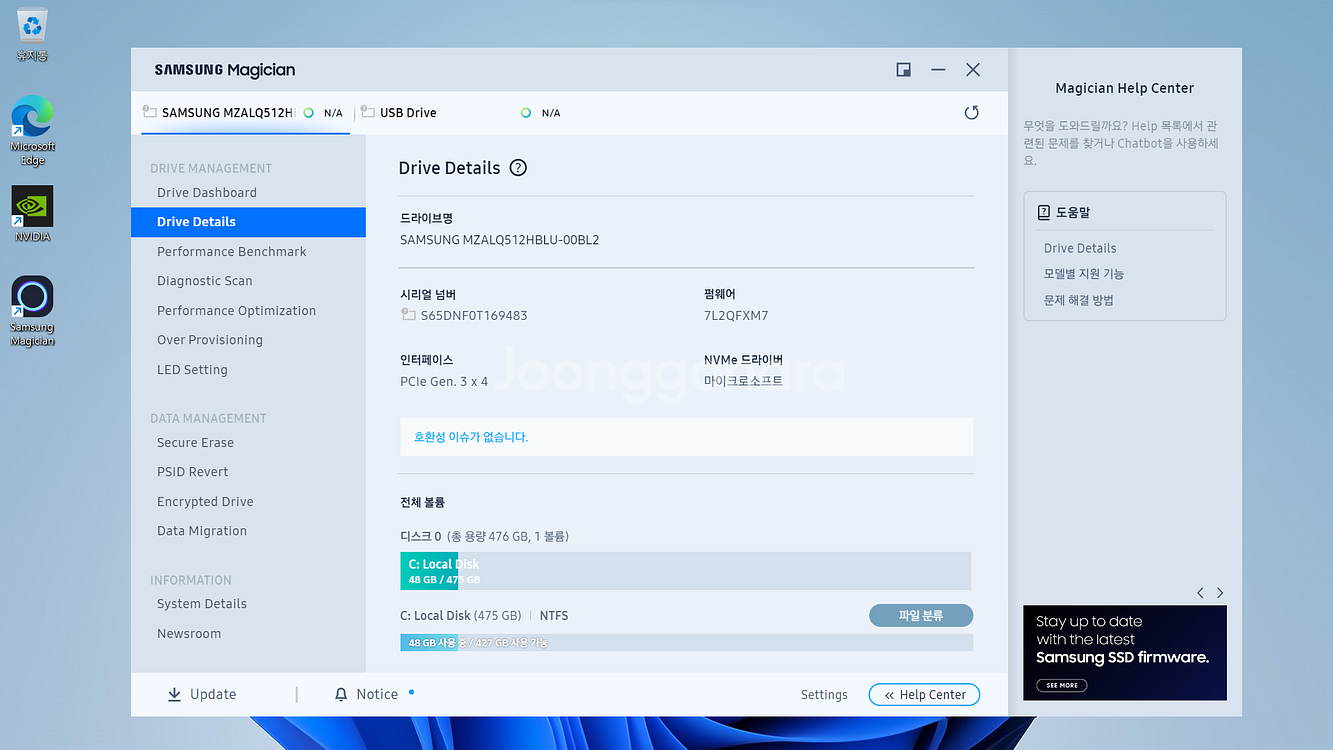1333x750 pixels.
Task: Select the USB Drive tab
Action: click(x=460, y=113)
